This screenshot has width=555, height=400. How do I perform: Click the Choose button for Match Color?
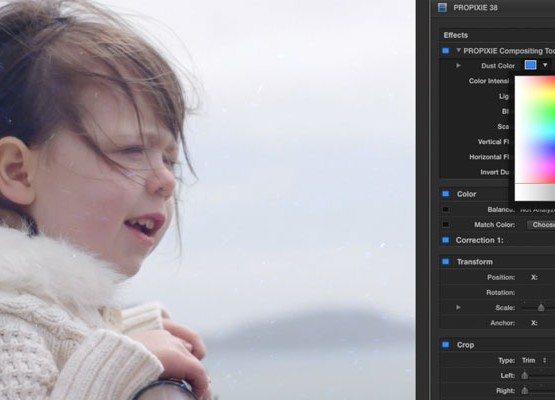tap(541, 225)
